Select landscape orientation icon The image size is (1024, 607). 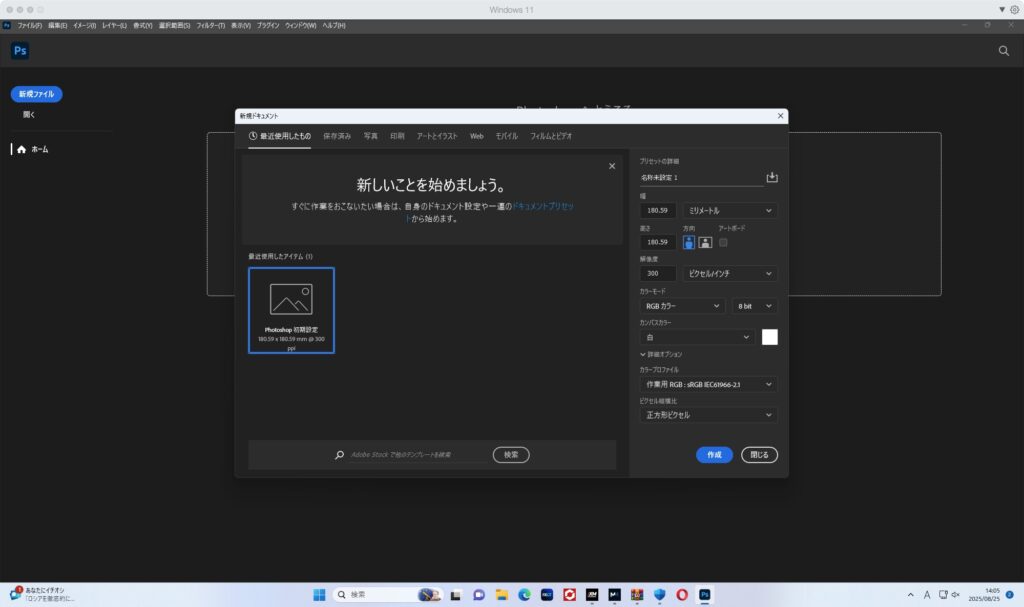tap(705, 242)
